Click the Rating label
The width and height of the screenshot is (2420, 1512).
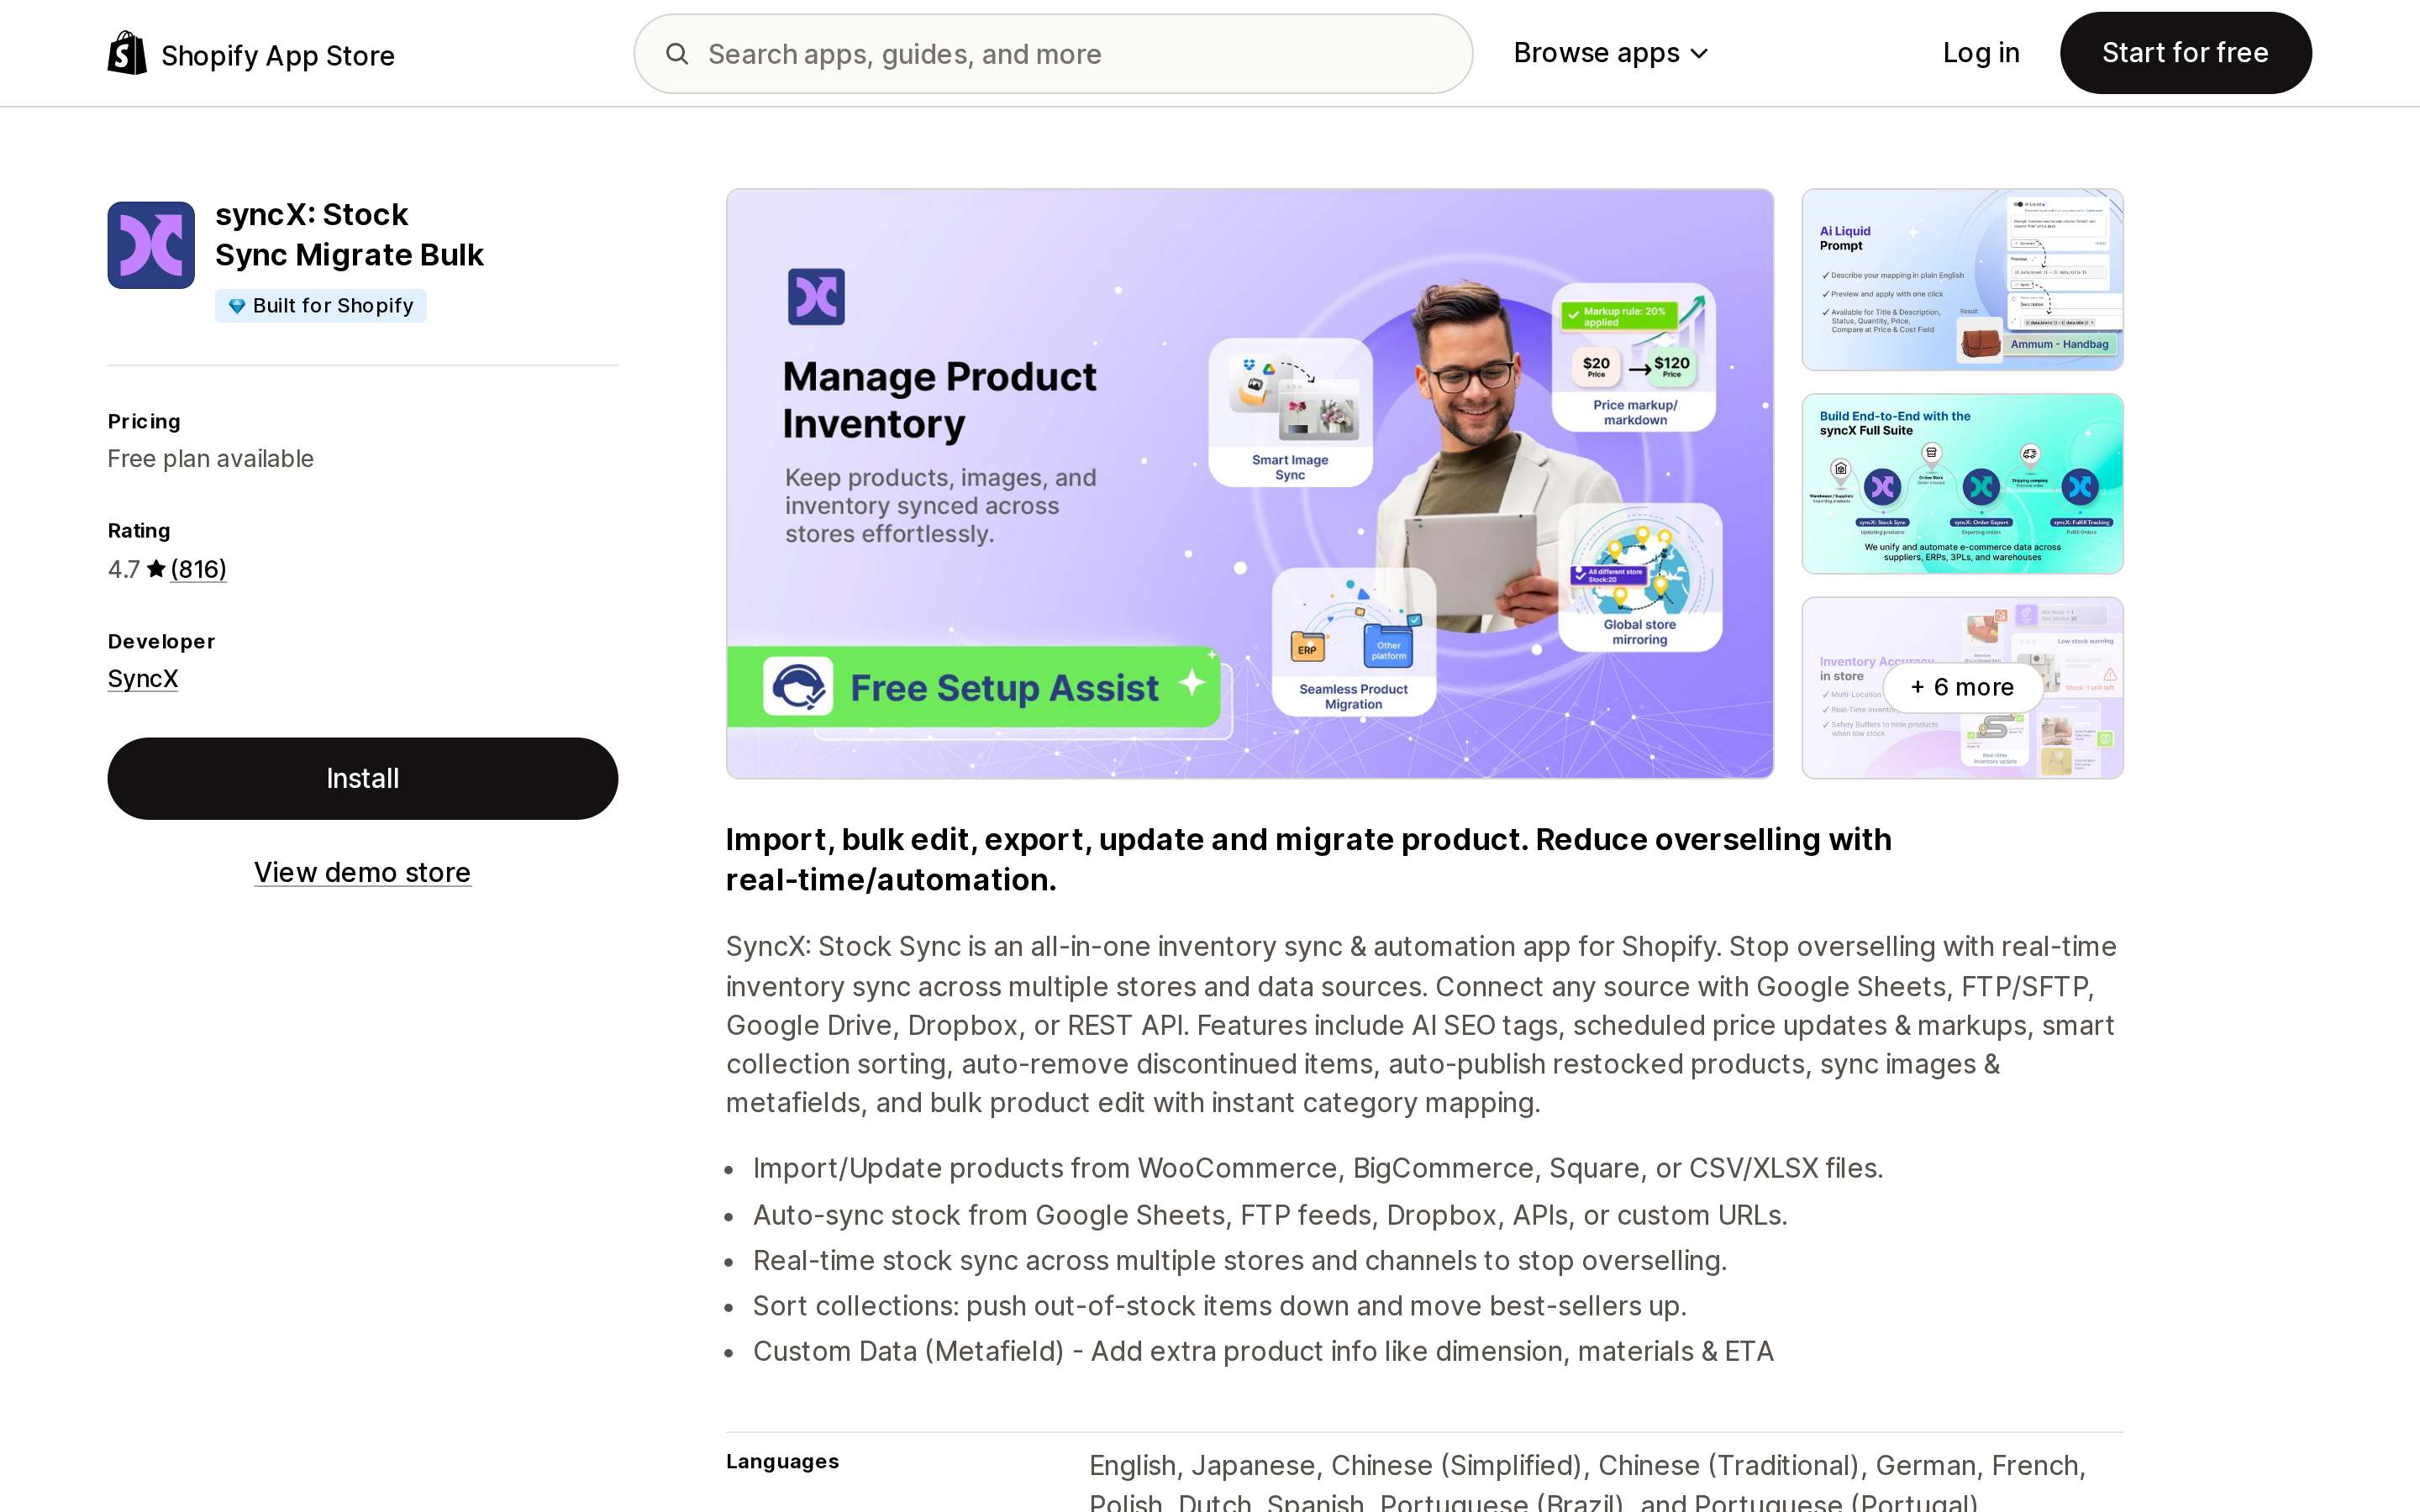click(139, 531)
